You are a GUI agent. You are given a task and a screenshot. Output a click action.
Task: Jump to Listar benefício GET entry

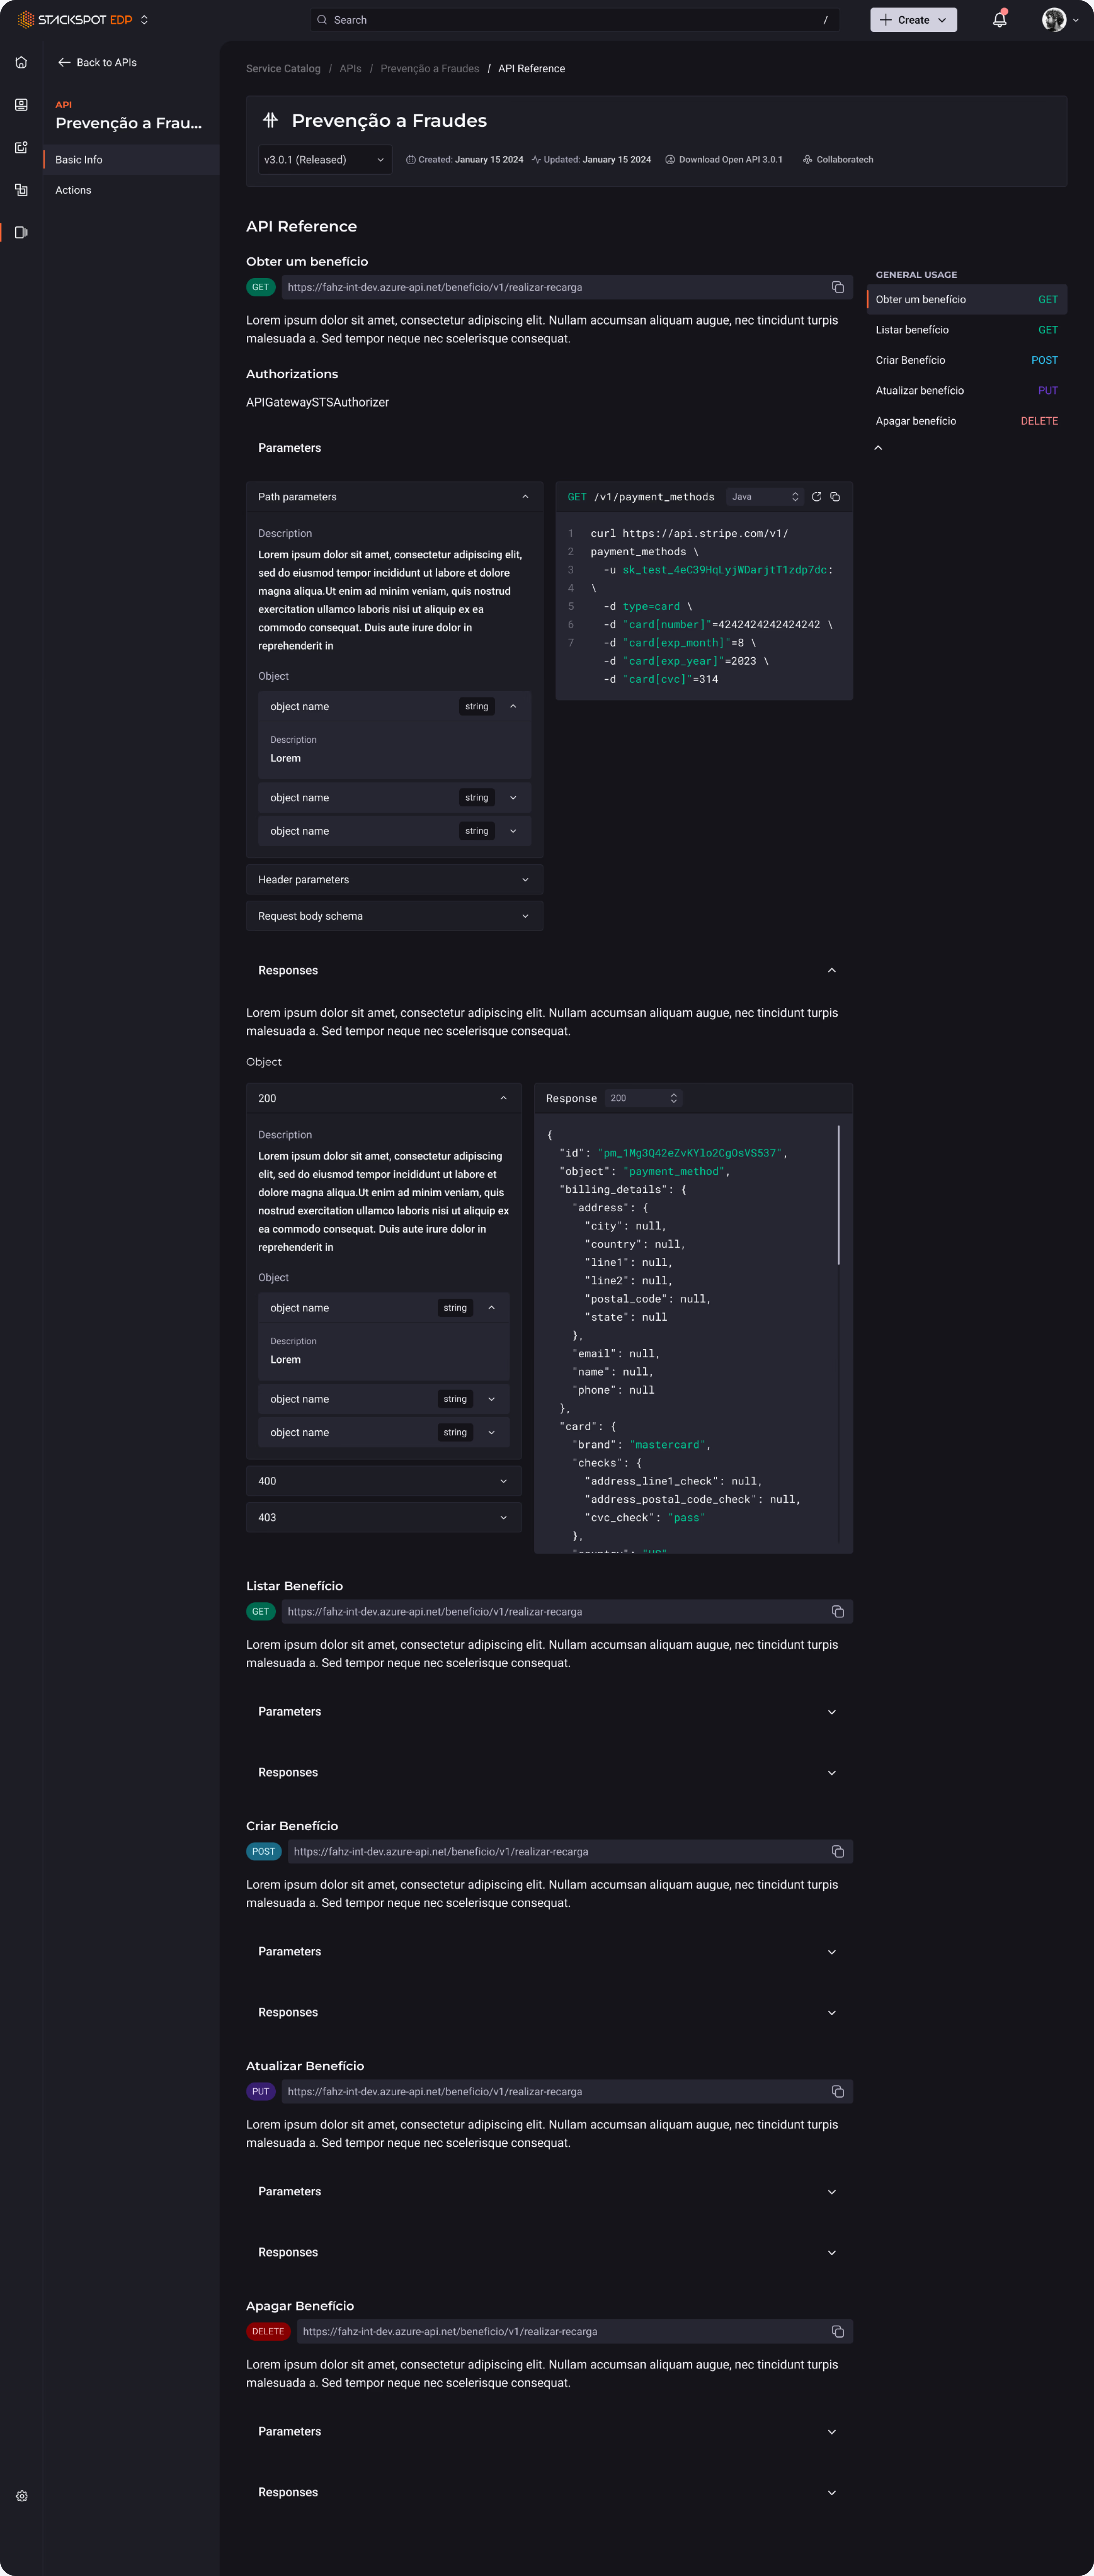click(x=967, y=330)
